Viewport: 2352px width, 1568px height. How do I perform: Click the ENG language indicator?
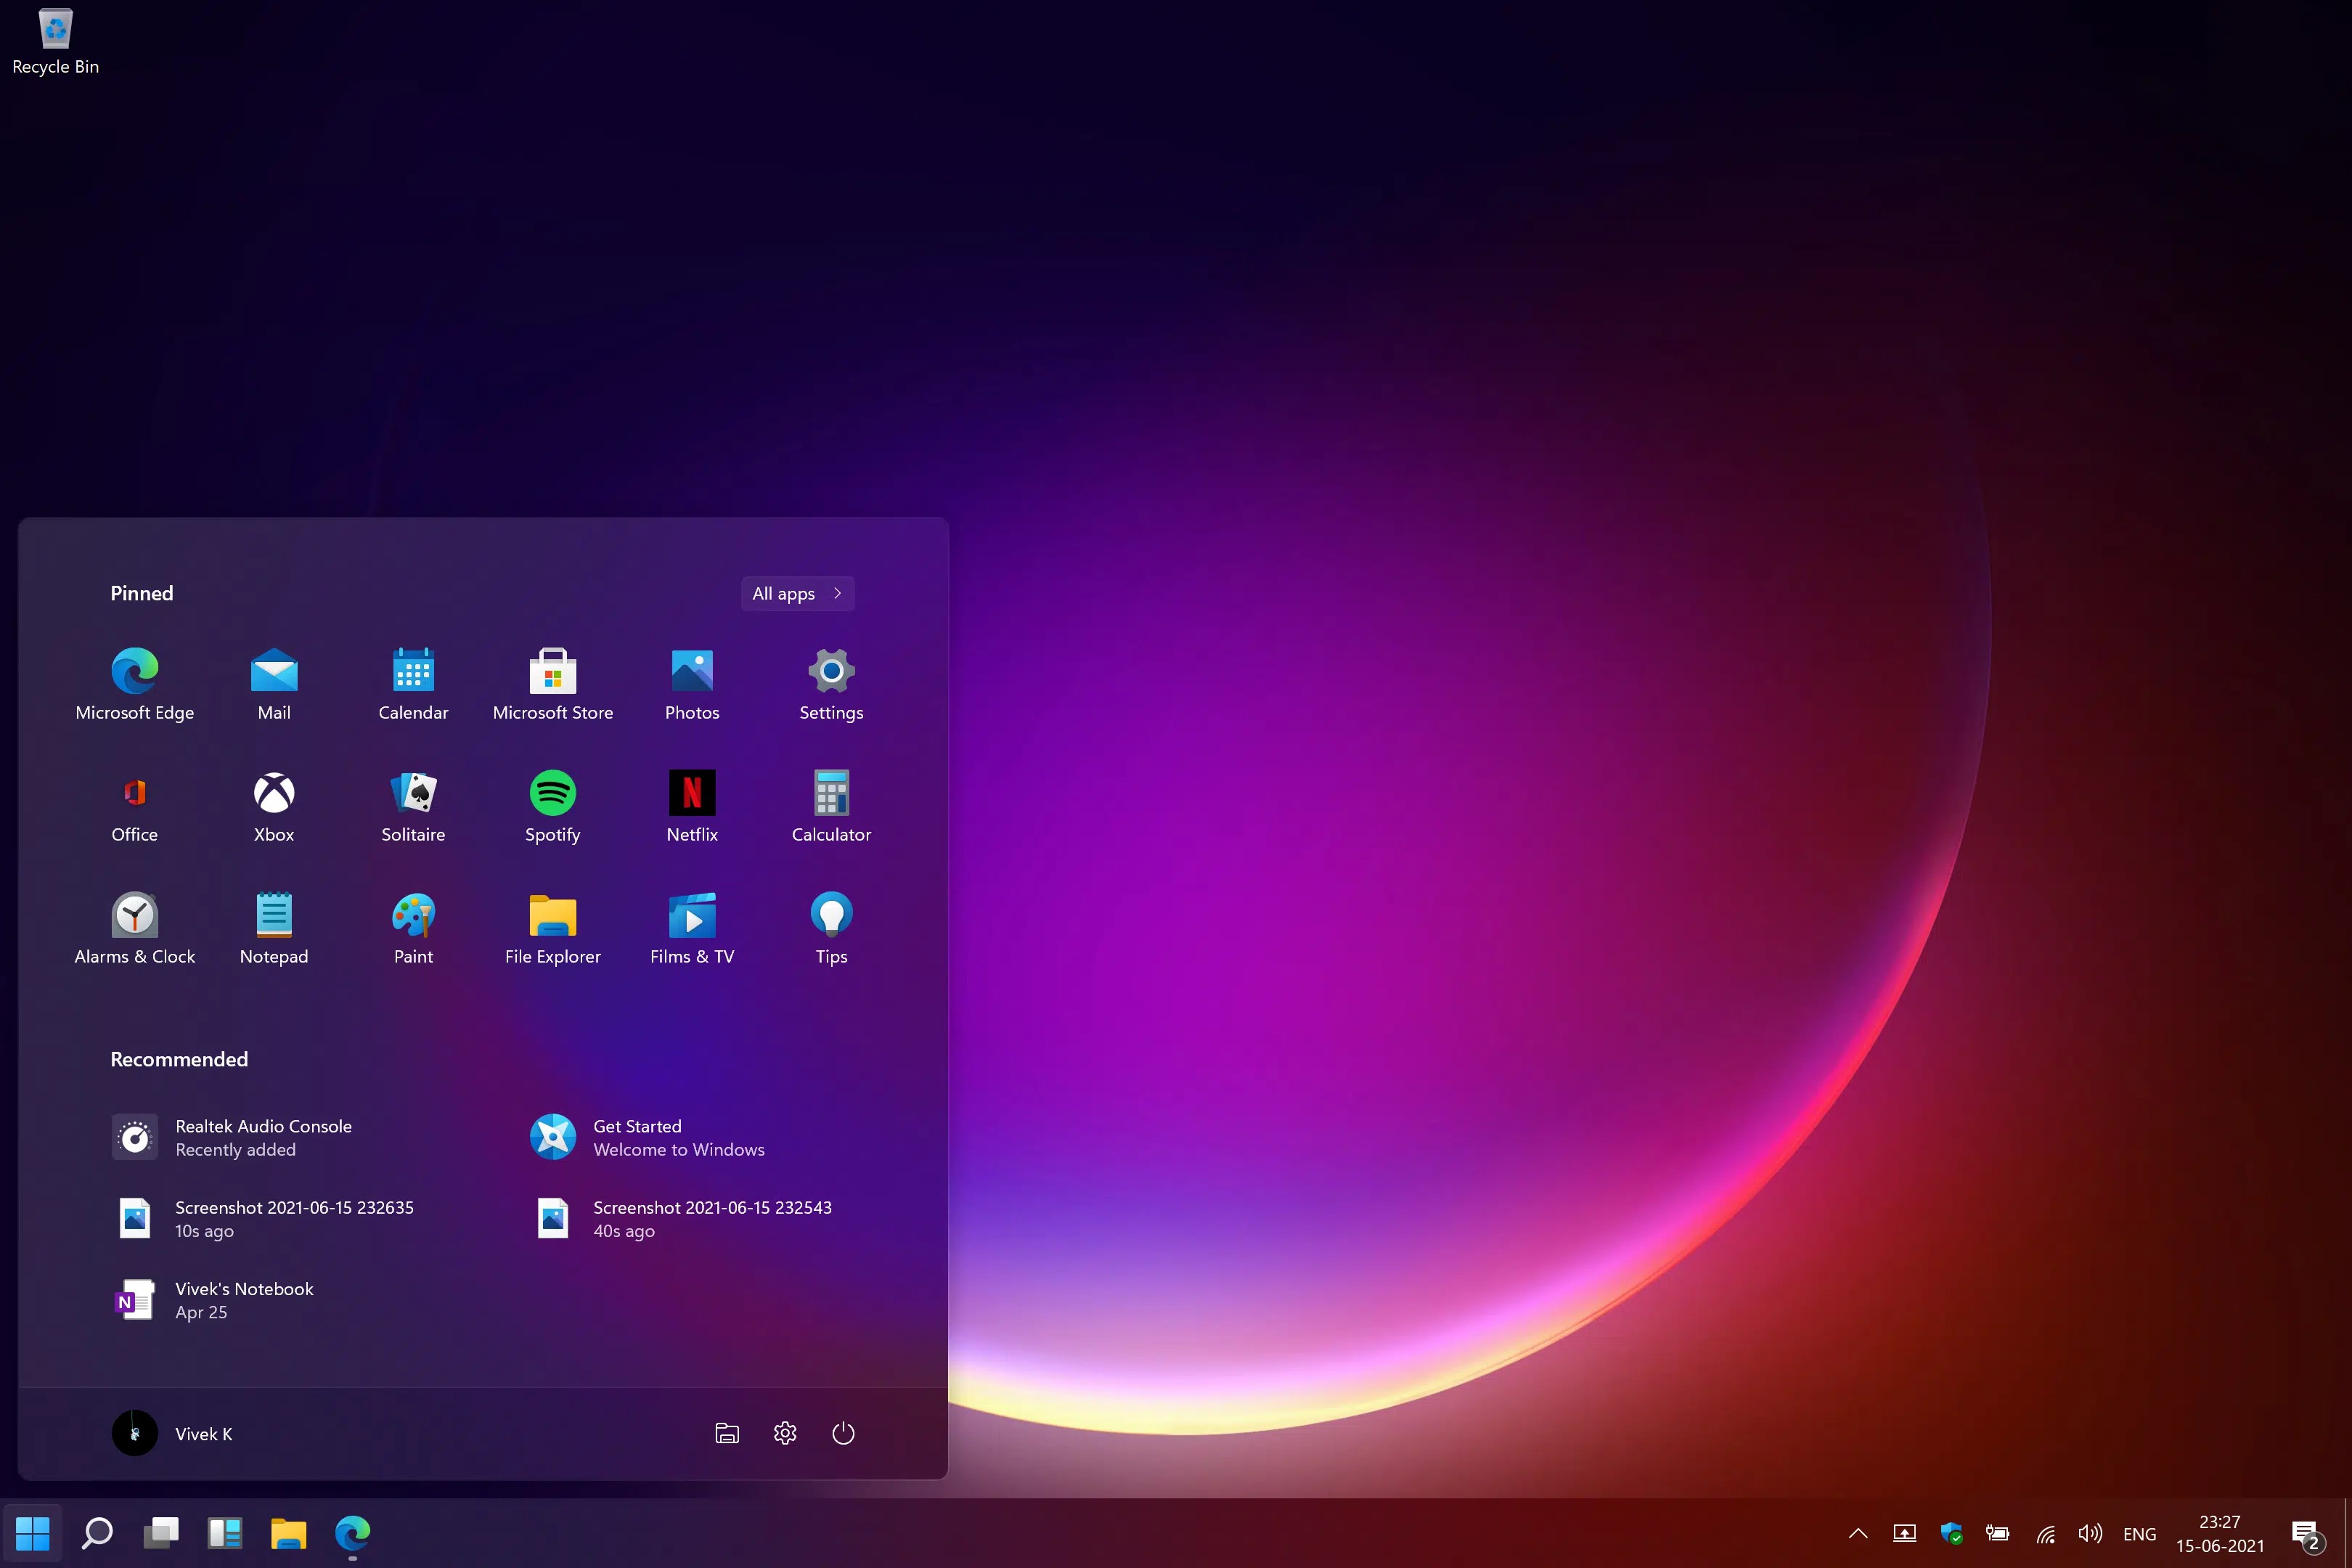click(2139, 1534)
